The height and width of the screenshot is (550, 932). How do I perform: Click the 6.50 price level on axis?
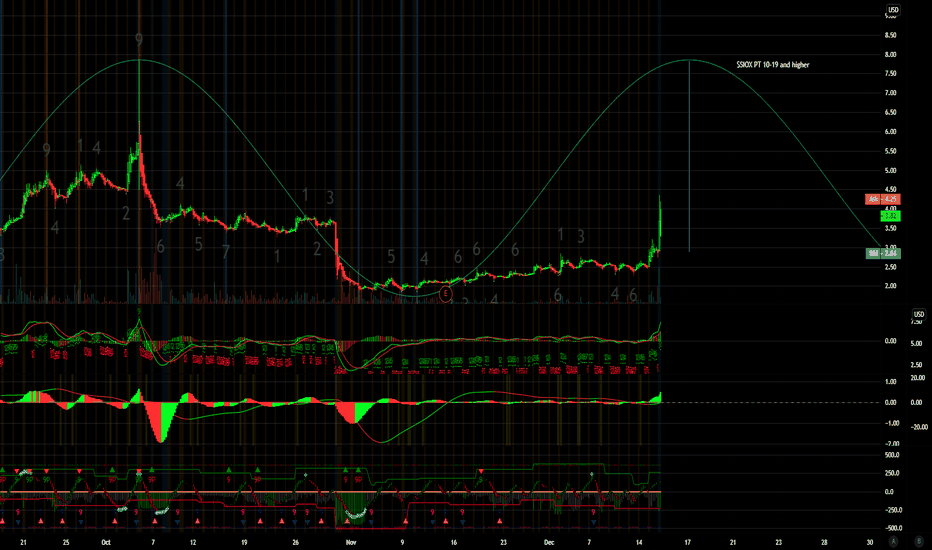click(890, 112)
